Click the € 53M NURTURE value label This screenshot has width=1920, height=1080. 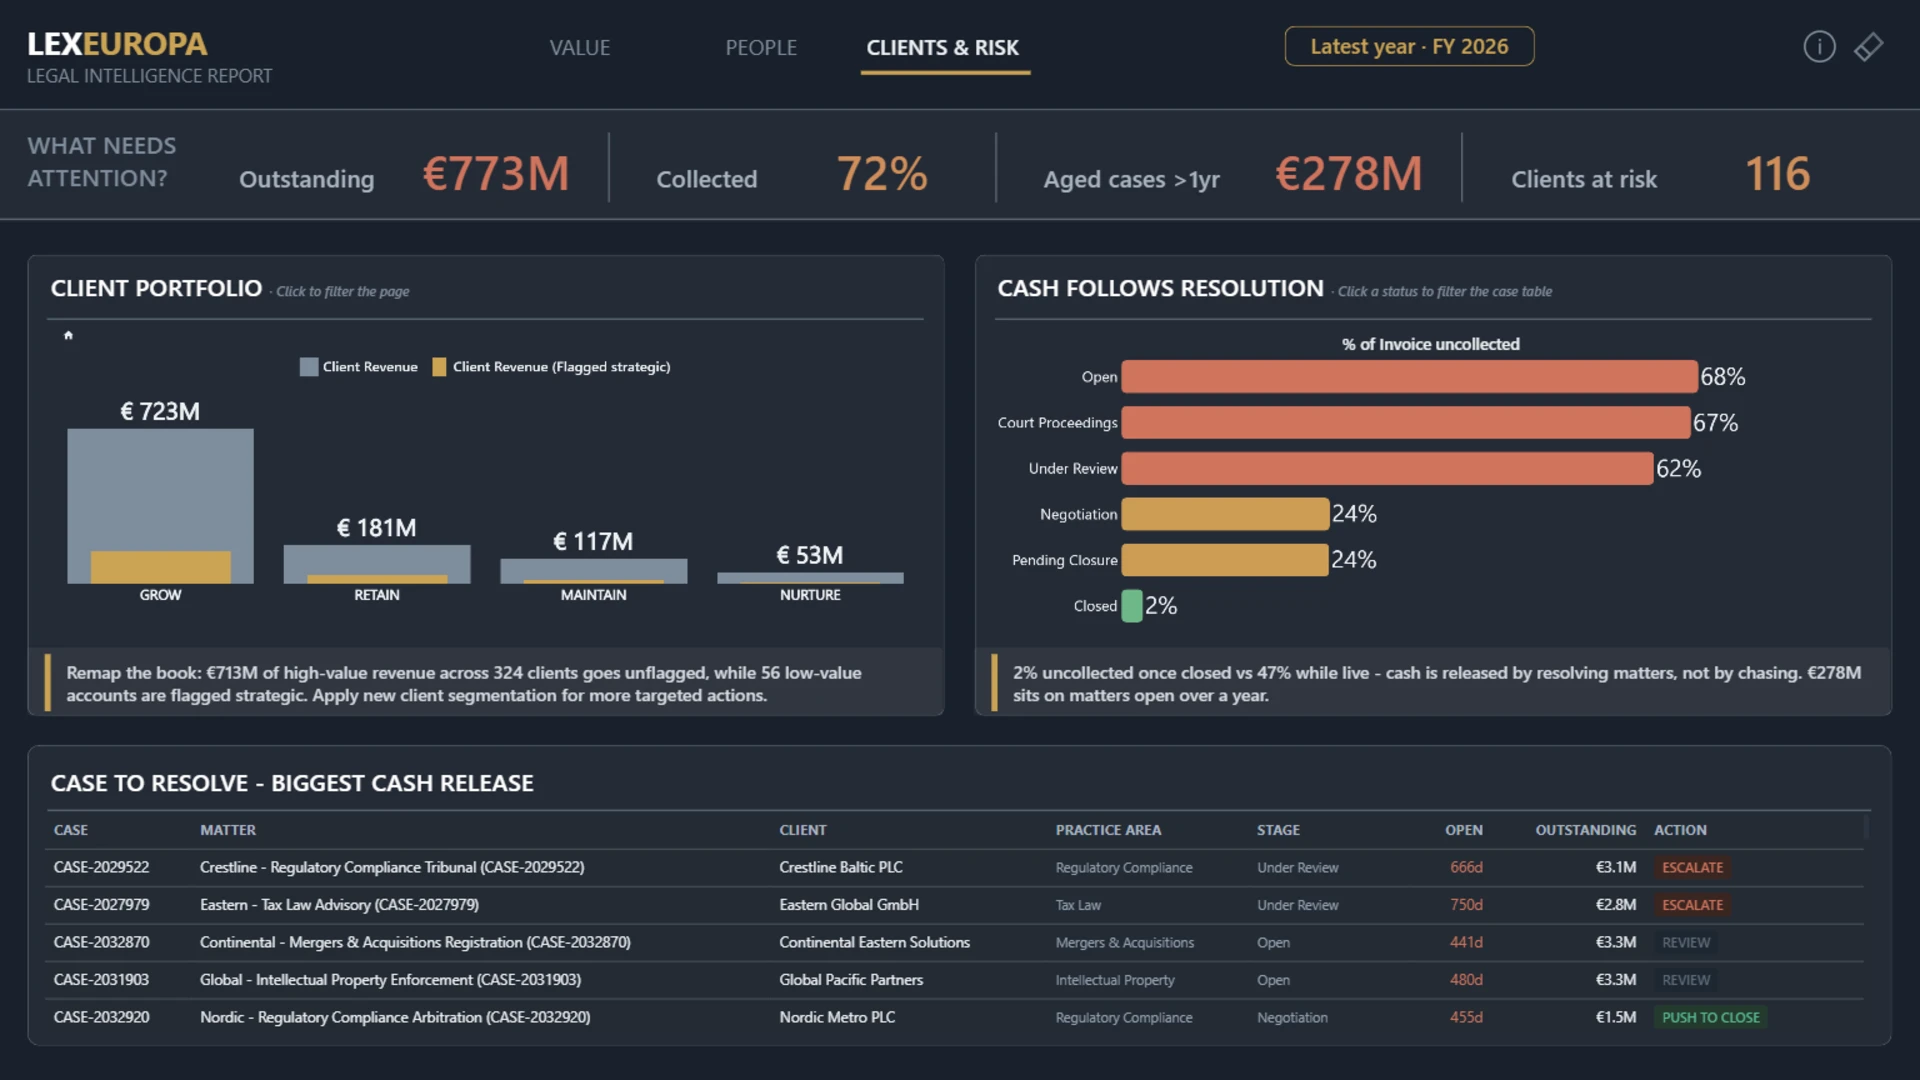(810, 555)
